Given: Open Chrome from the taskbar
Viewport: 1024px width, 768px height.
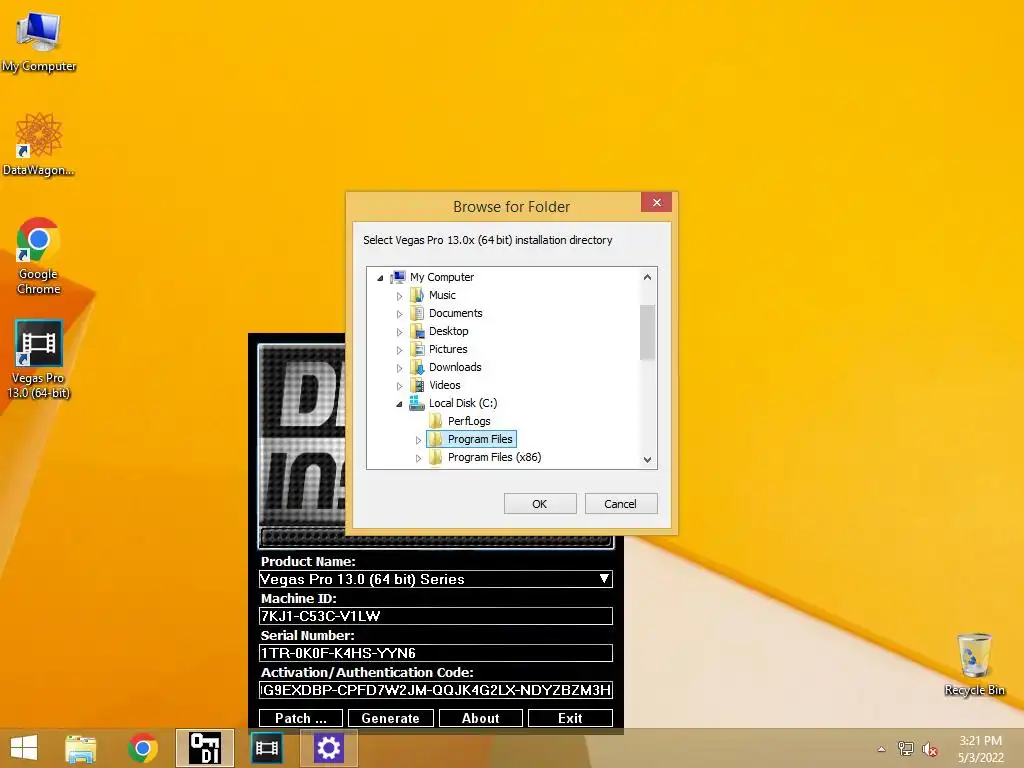Looking at the screenshot, I should [142, 748].
